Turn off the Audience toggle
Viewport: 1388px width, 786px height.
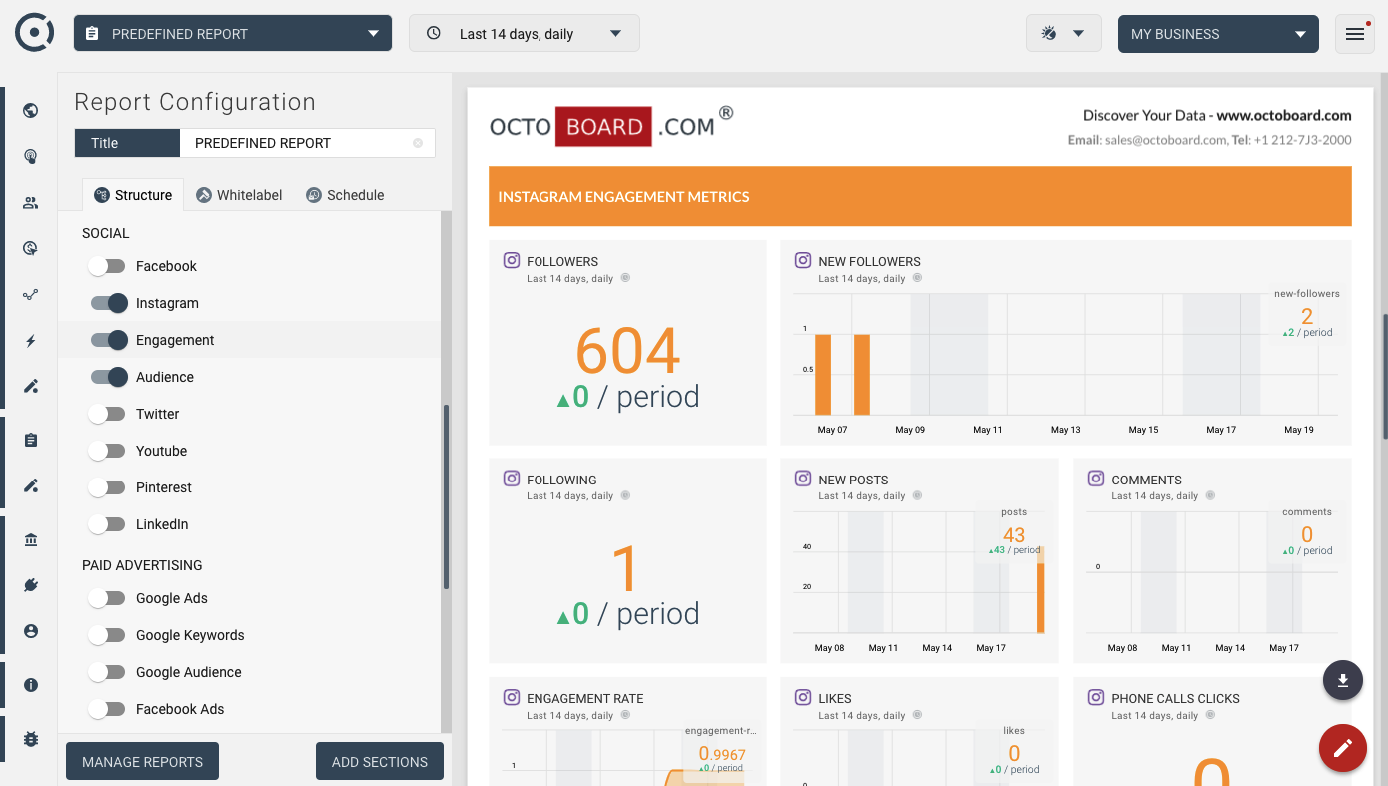coord(109,377)
